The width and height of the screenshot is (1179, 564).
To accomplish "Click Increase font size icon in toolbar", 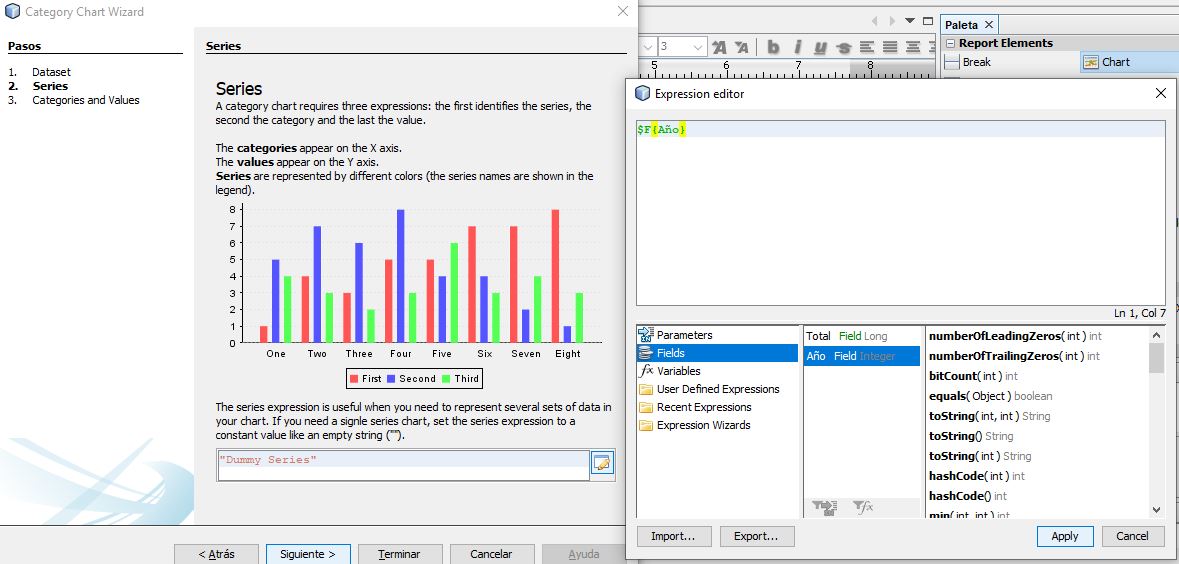I will point(720,47).
